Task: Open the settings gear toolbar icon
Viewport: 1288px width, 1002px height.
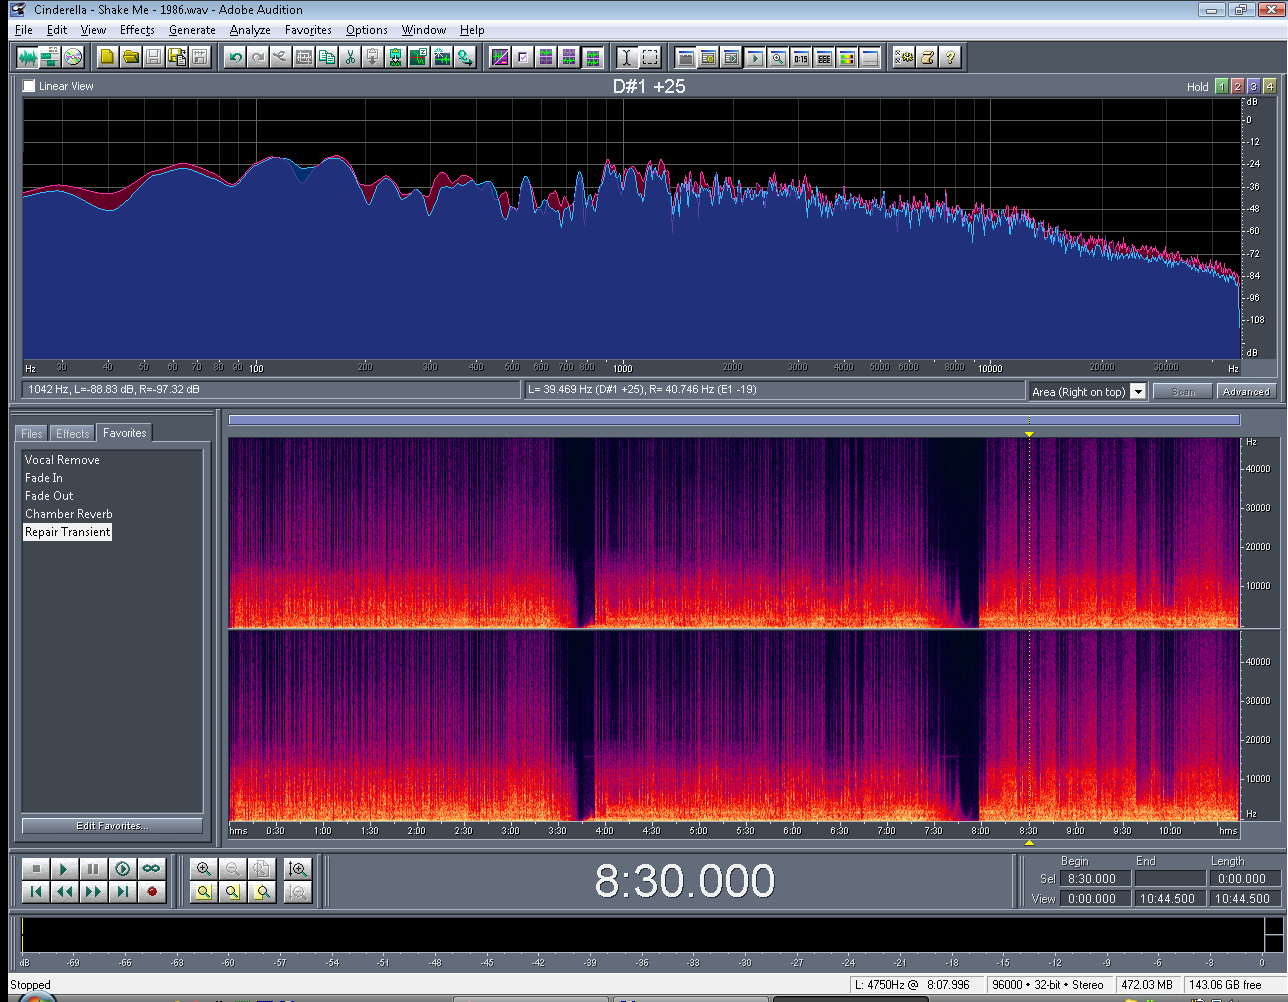Action: pos(904,57)
